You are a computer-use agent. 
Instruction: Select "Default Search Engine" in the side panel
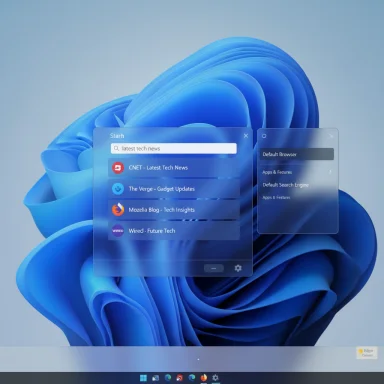[285, 185]
